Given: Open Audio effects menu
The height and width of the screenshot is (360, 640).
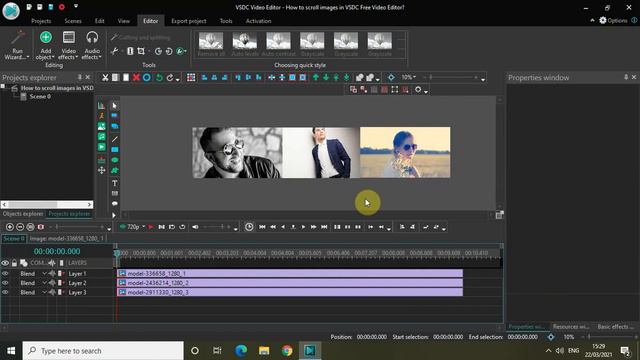Looking at the screenshot, I should pyautogui.click(x=92, y=45).
